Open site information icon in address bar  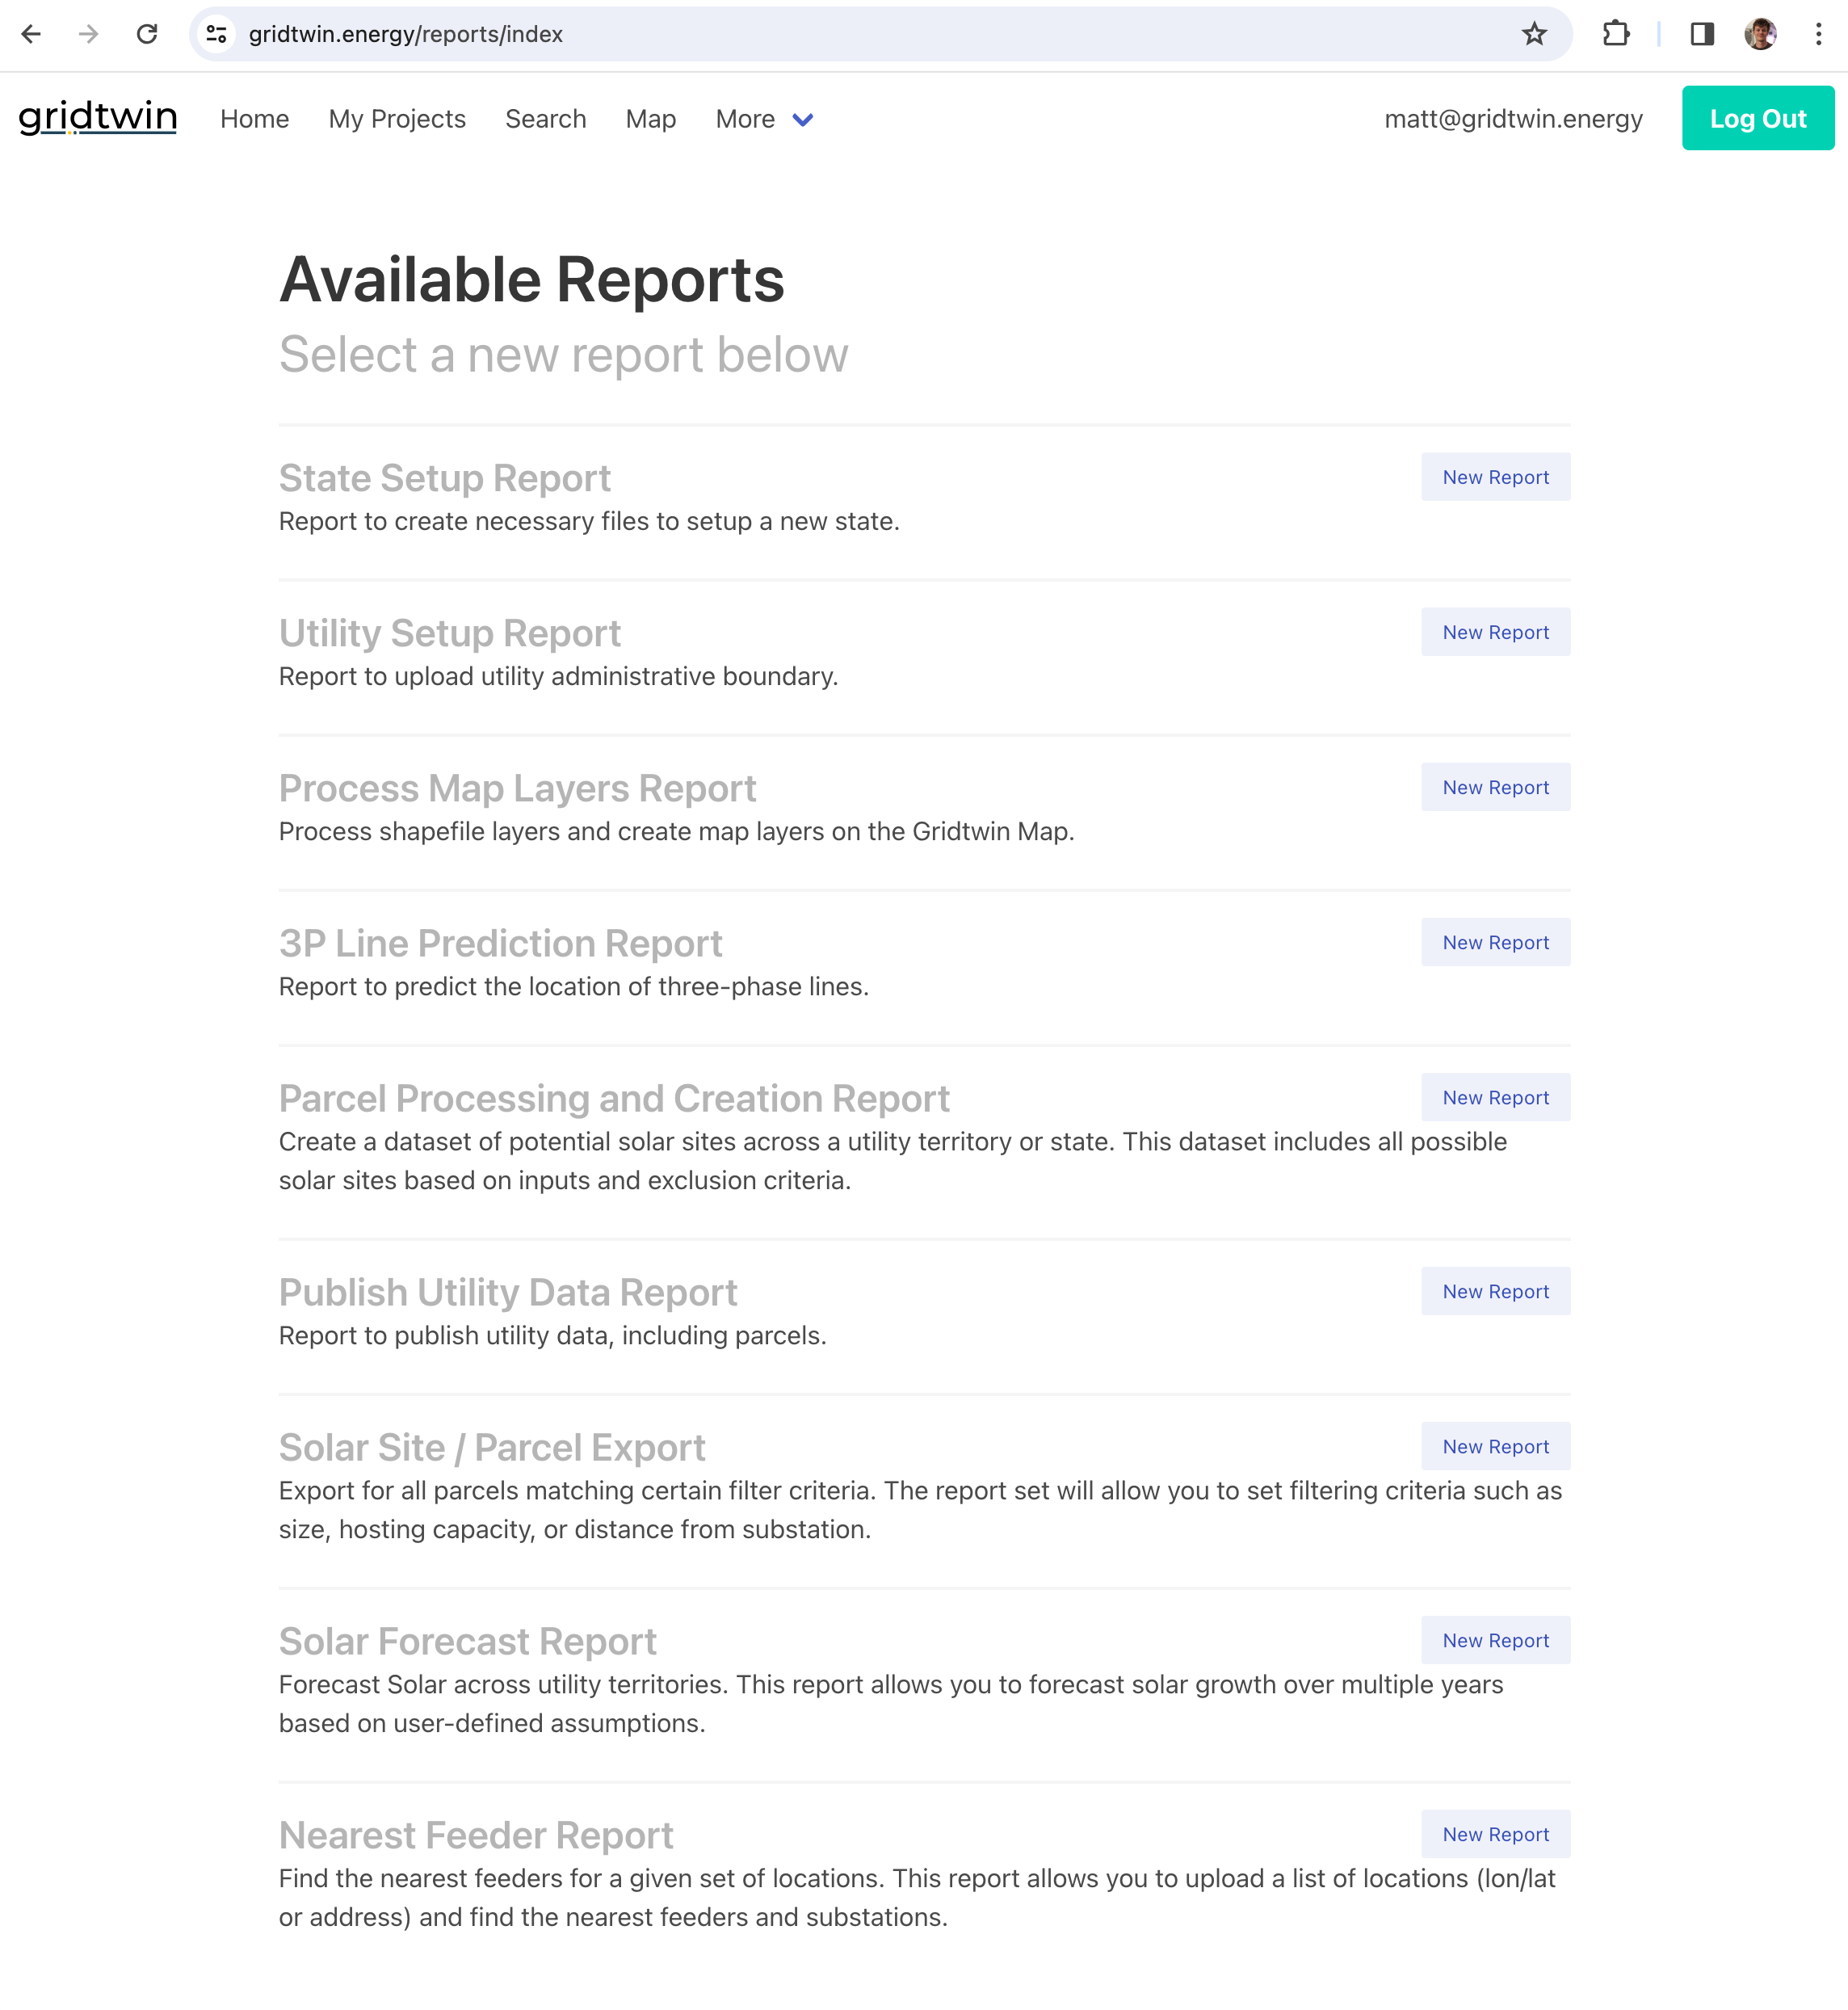click(216, 34)
